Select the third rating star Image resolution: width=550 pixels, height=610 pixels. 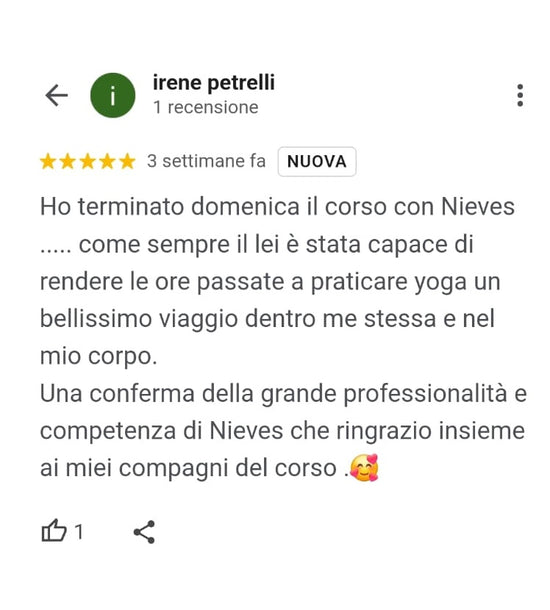click(88, 161)
